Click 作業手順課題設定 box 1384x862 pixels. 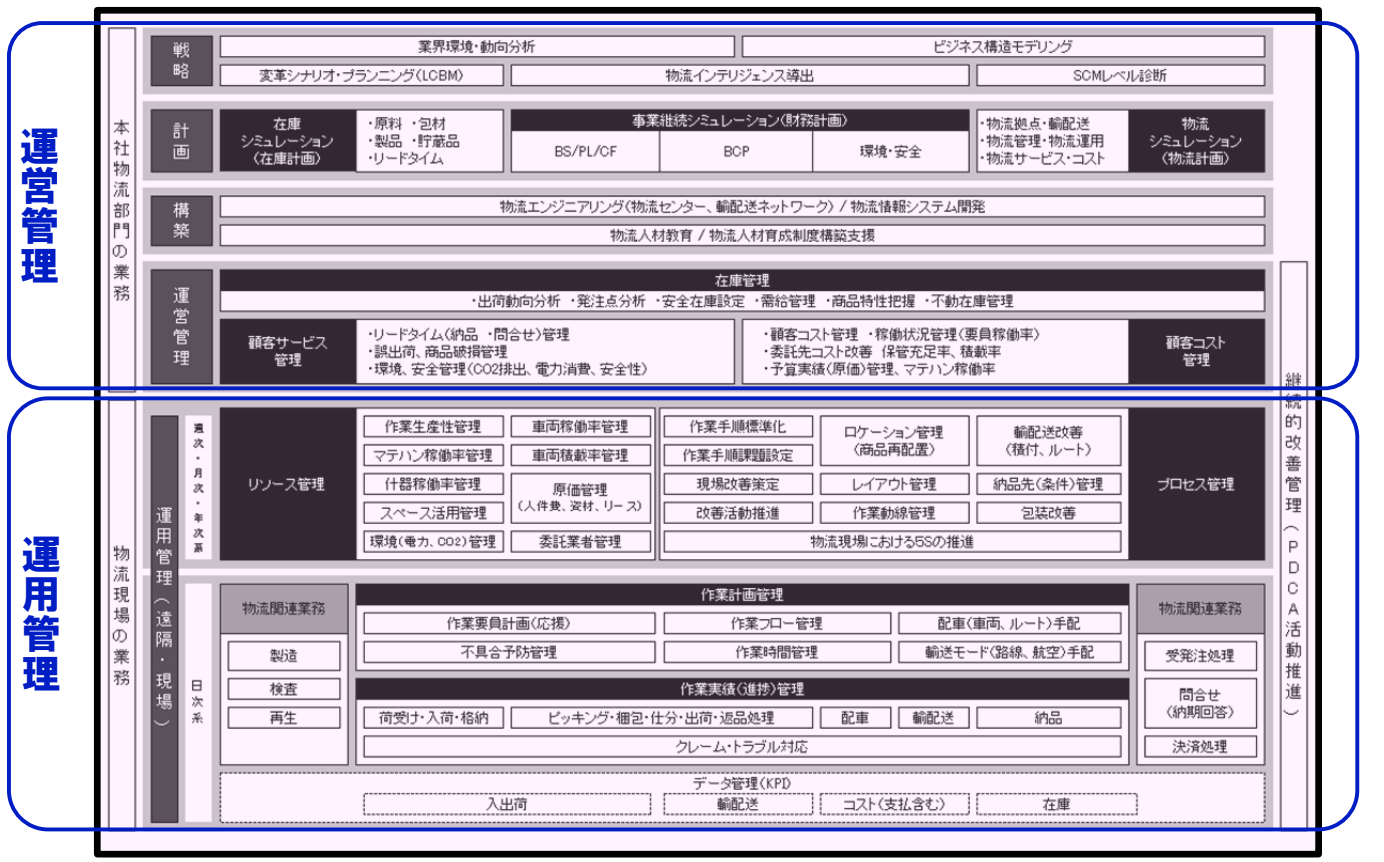coord(738,455)
